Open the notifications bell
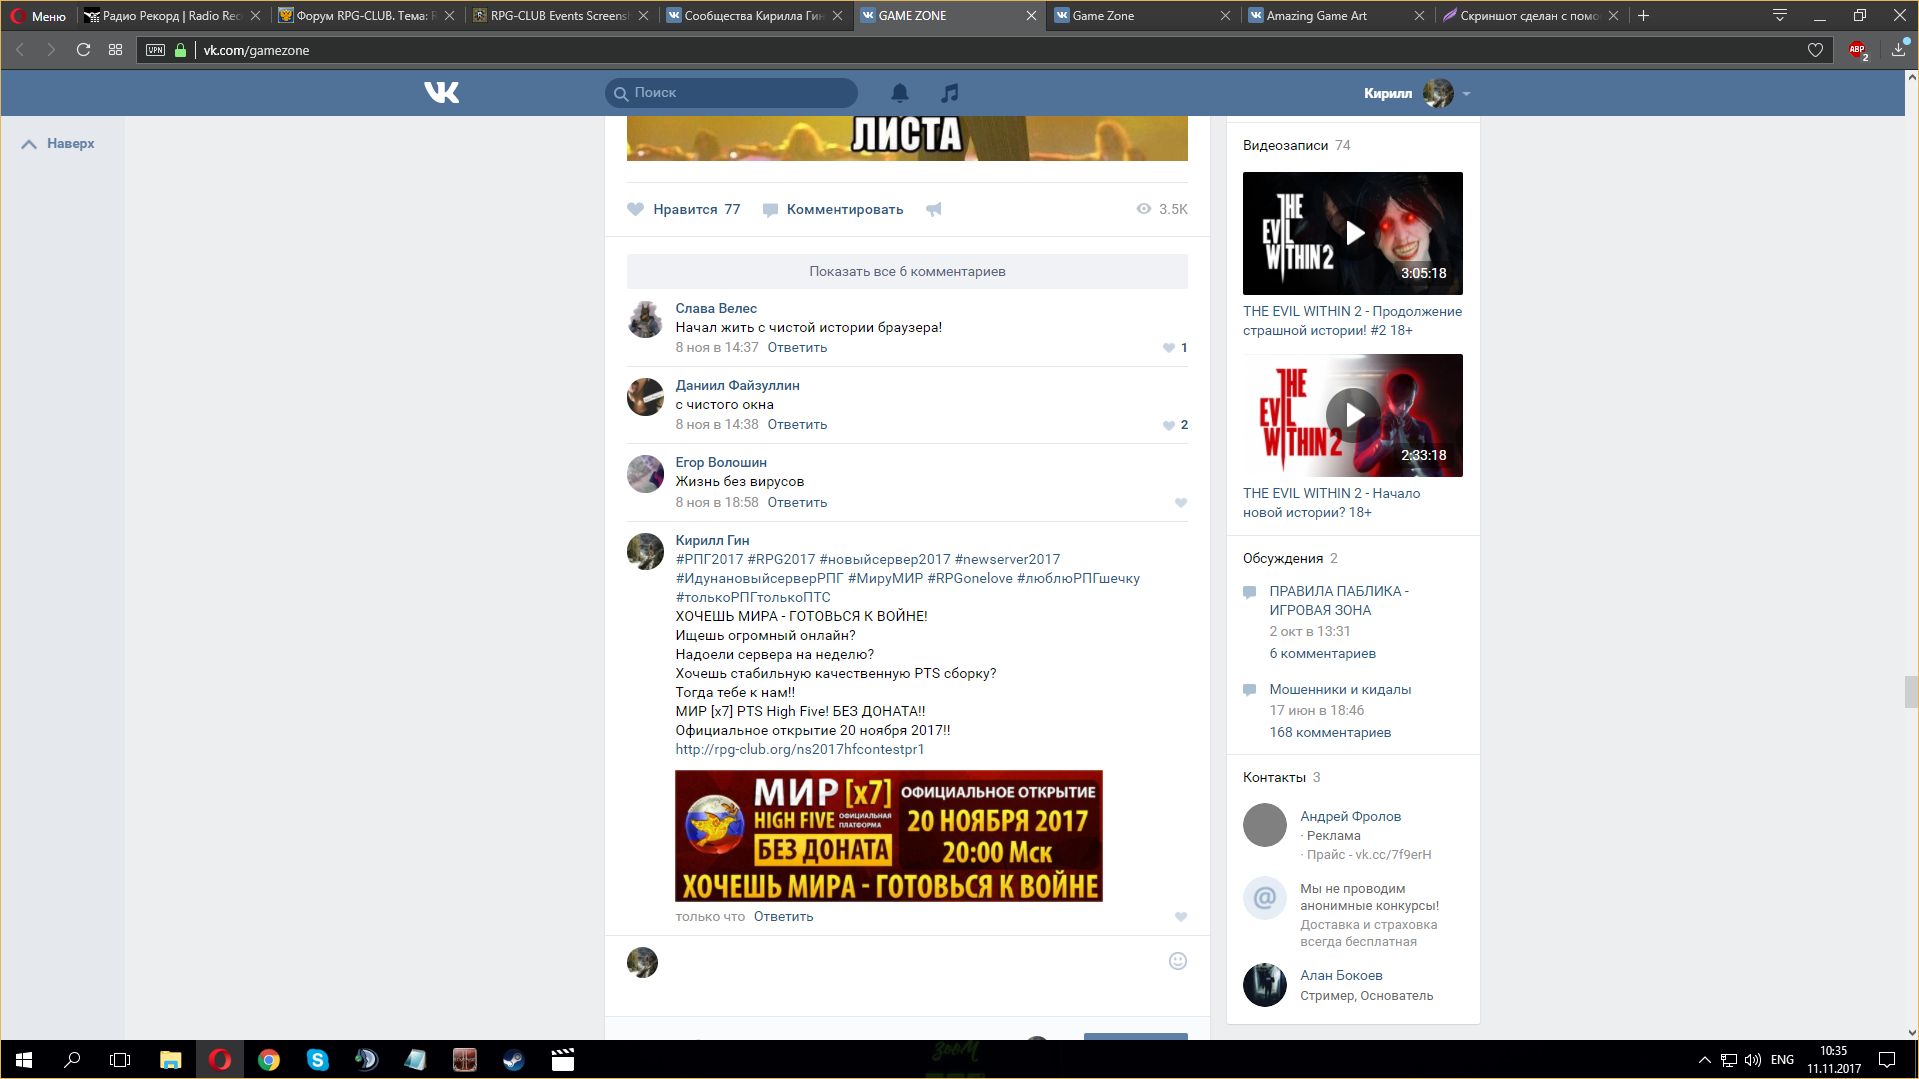The width and height of the screenshot is (1919, 1079). [900, 93]
